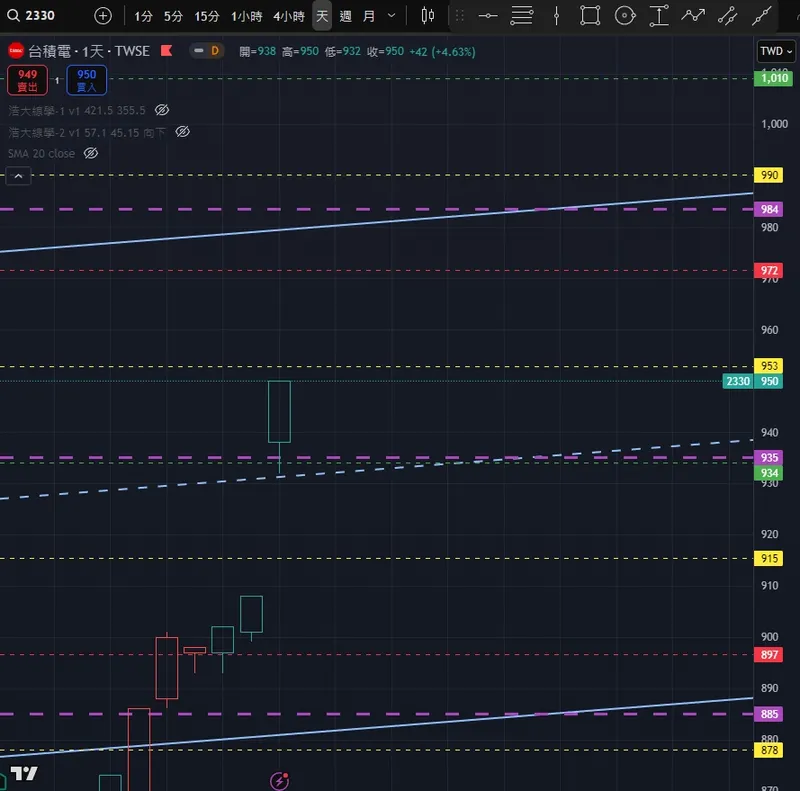
Task: Select the 1小時 interval
Action: click(x=246, y=16)
